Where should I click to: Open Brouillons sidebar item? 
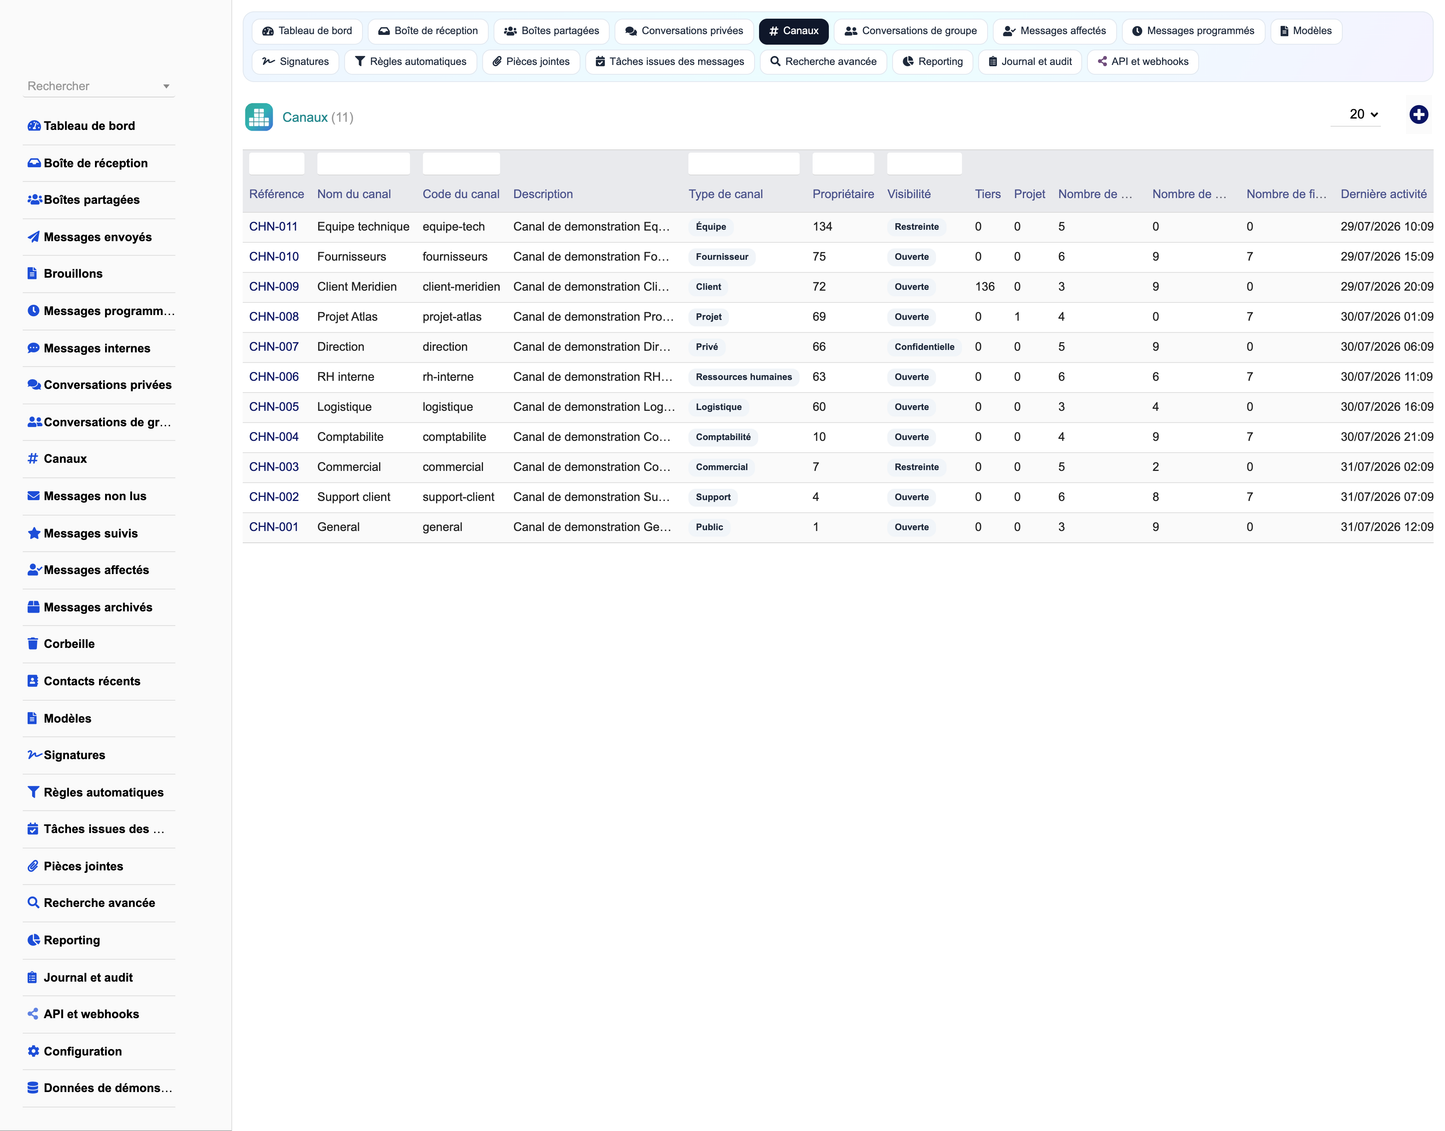point(99,274)
